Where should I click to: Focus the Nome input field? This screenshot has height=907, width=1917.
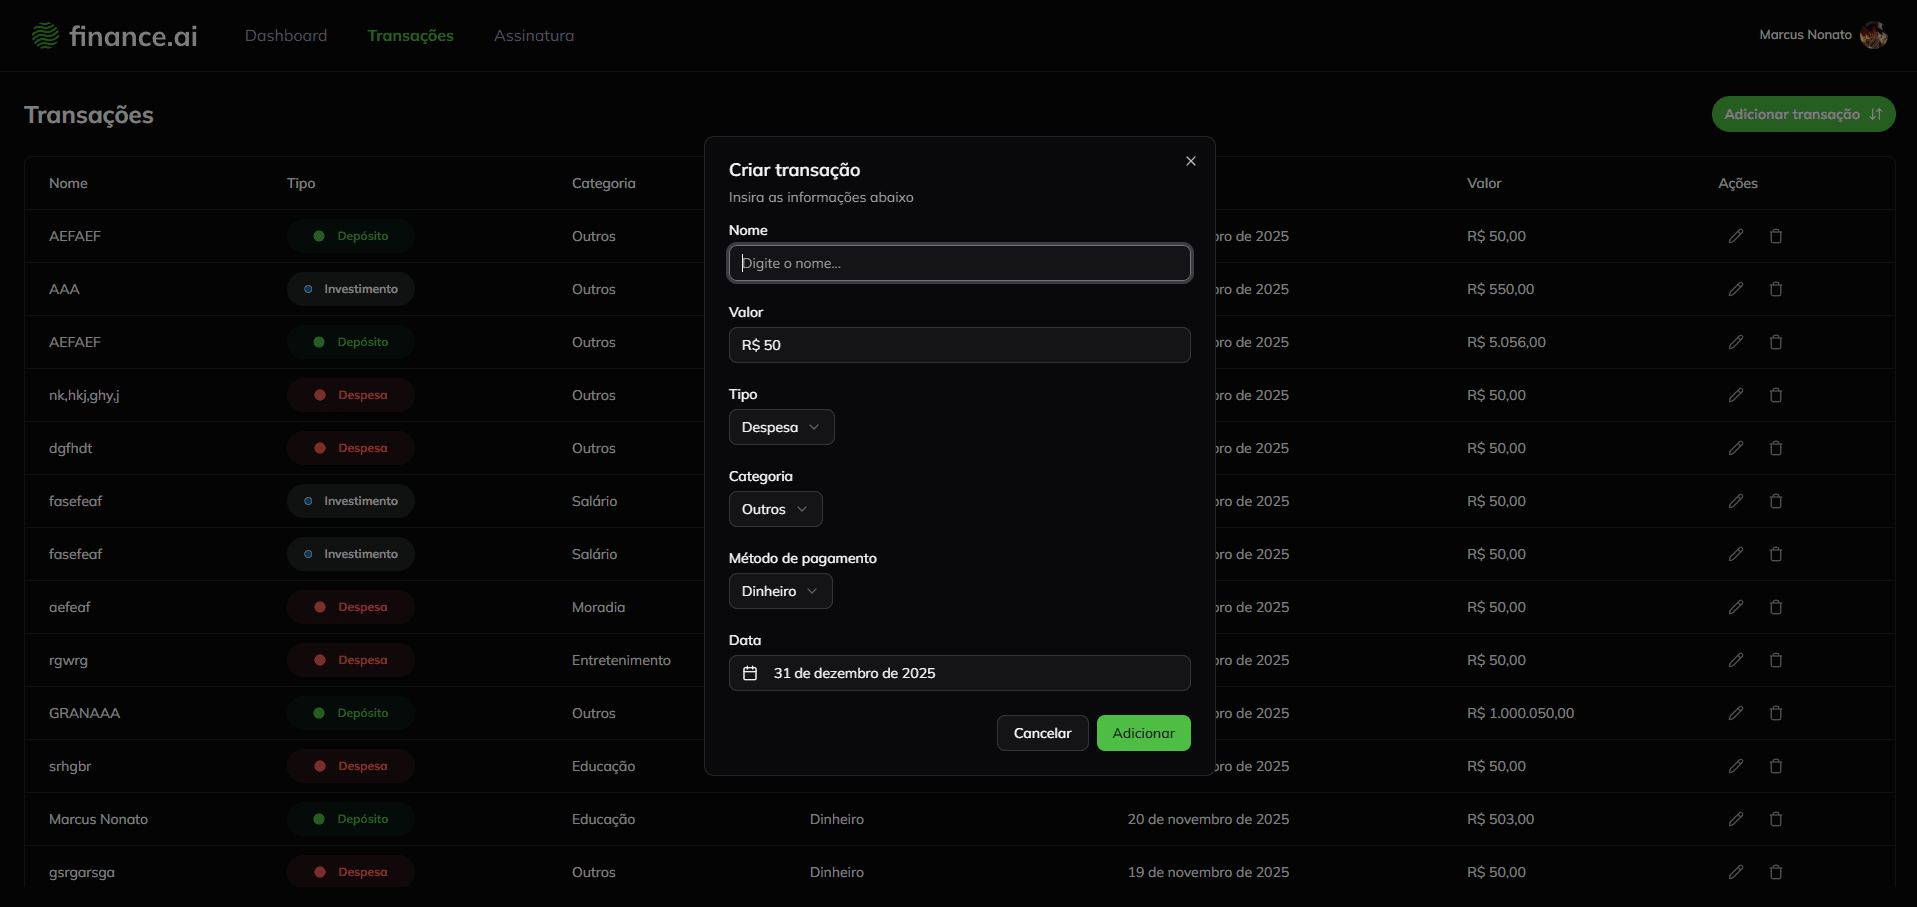tap(959, 263)
